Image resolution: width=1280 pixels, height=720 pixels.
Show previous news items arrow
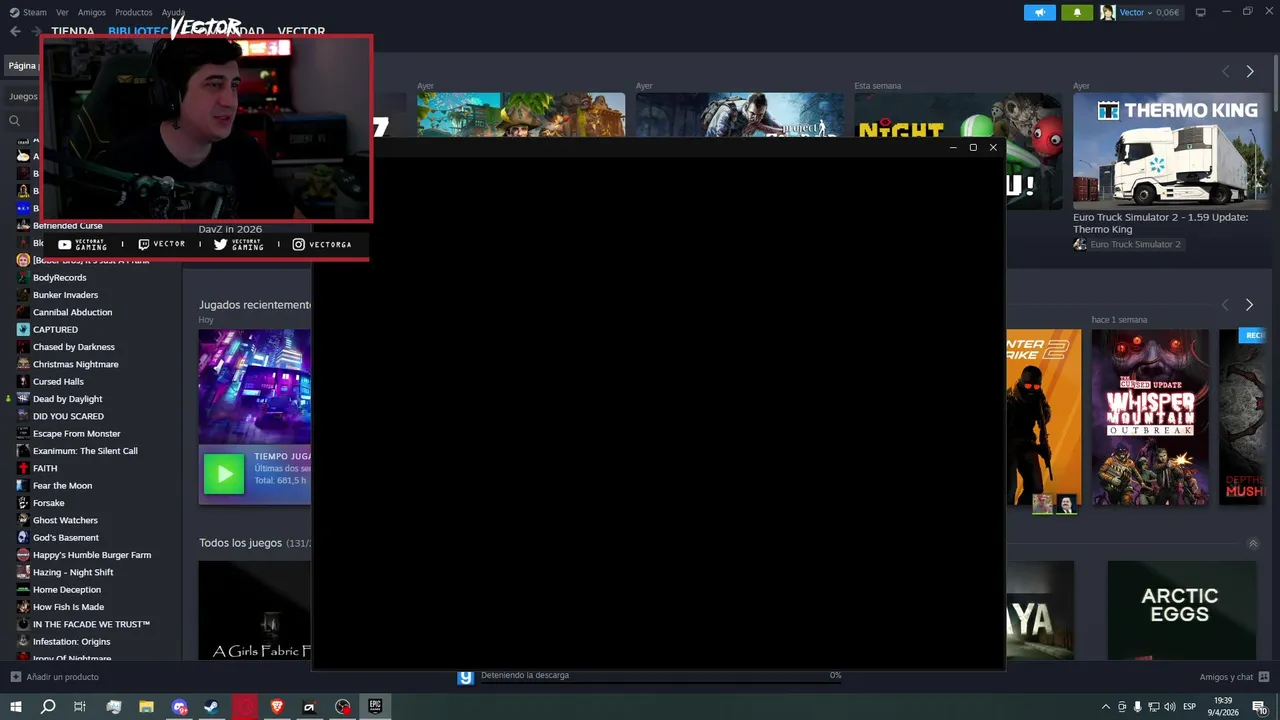(1225, 71)
